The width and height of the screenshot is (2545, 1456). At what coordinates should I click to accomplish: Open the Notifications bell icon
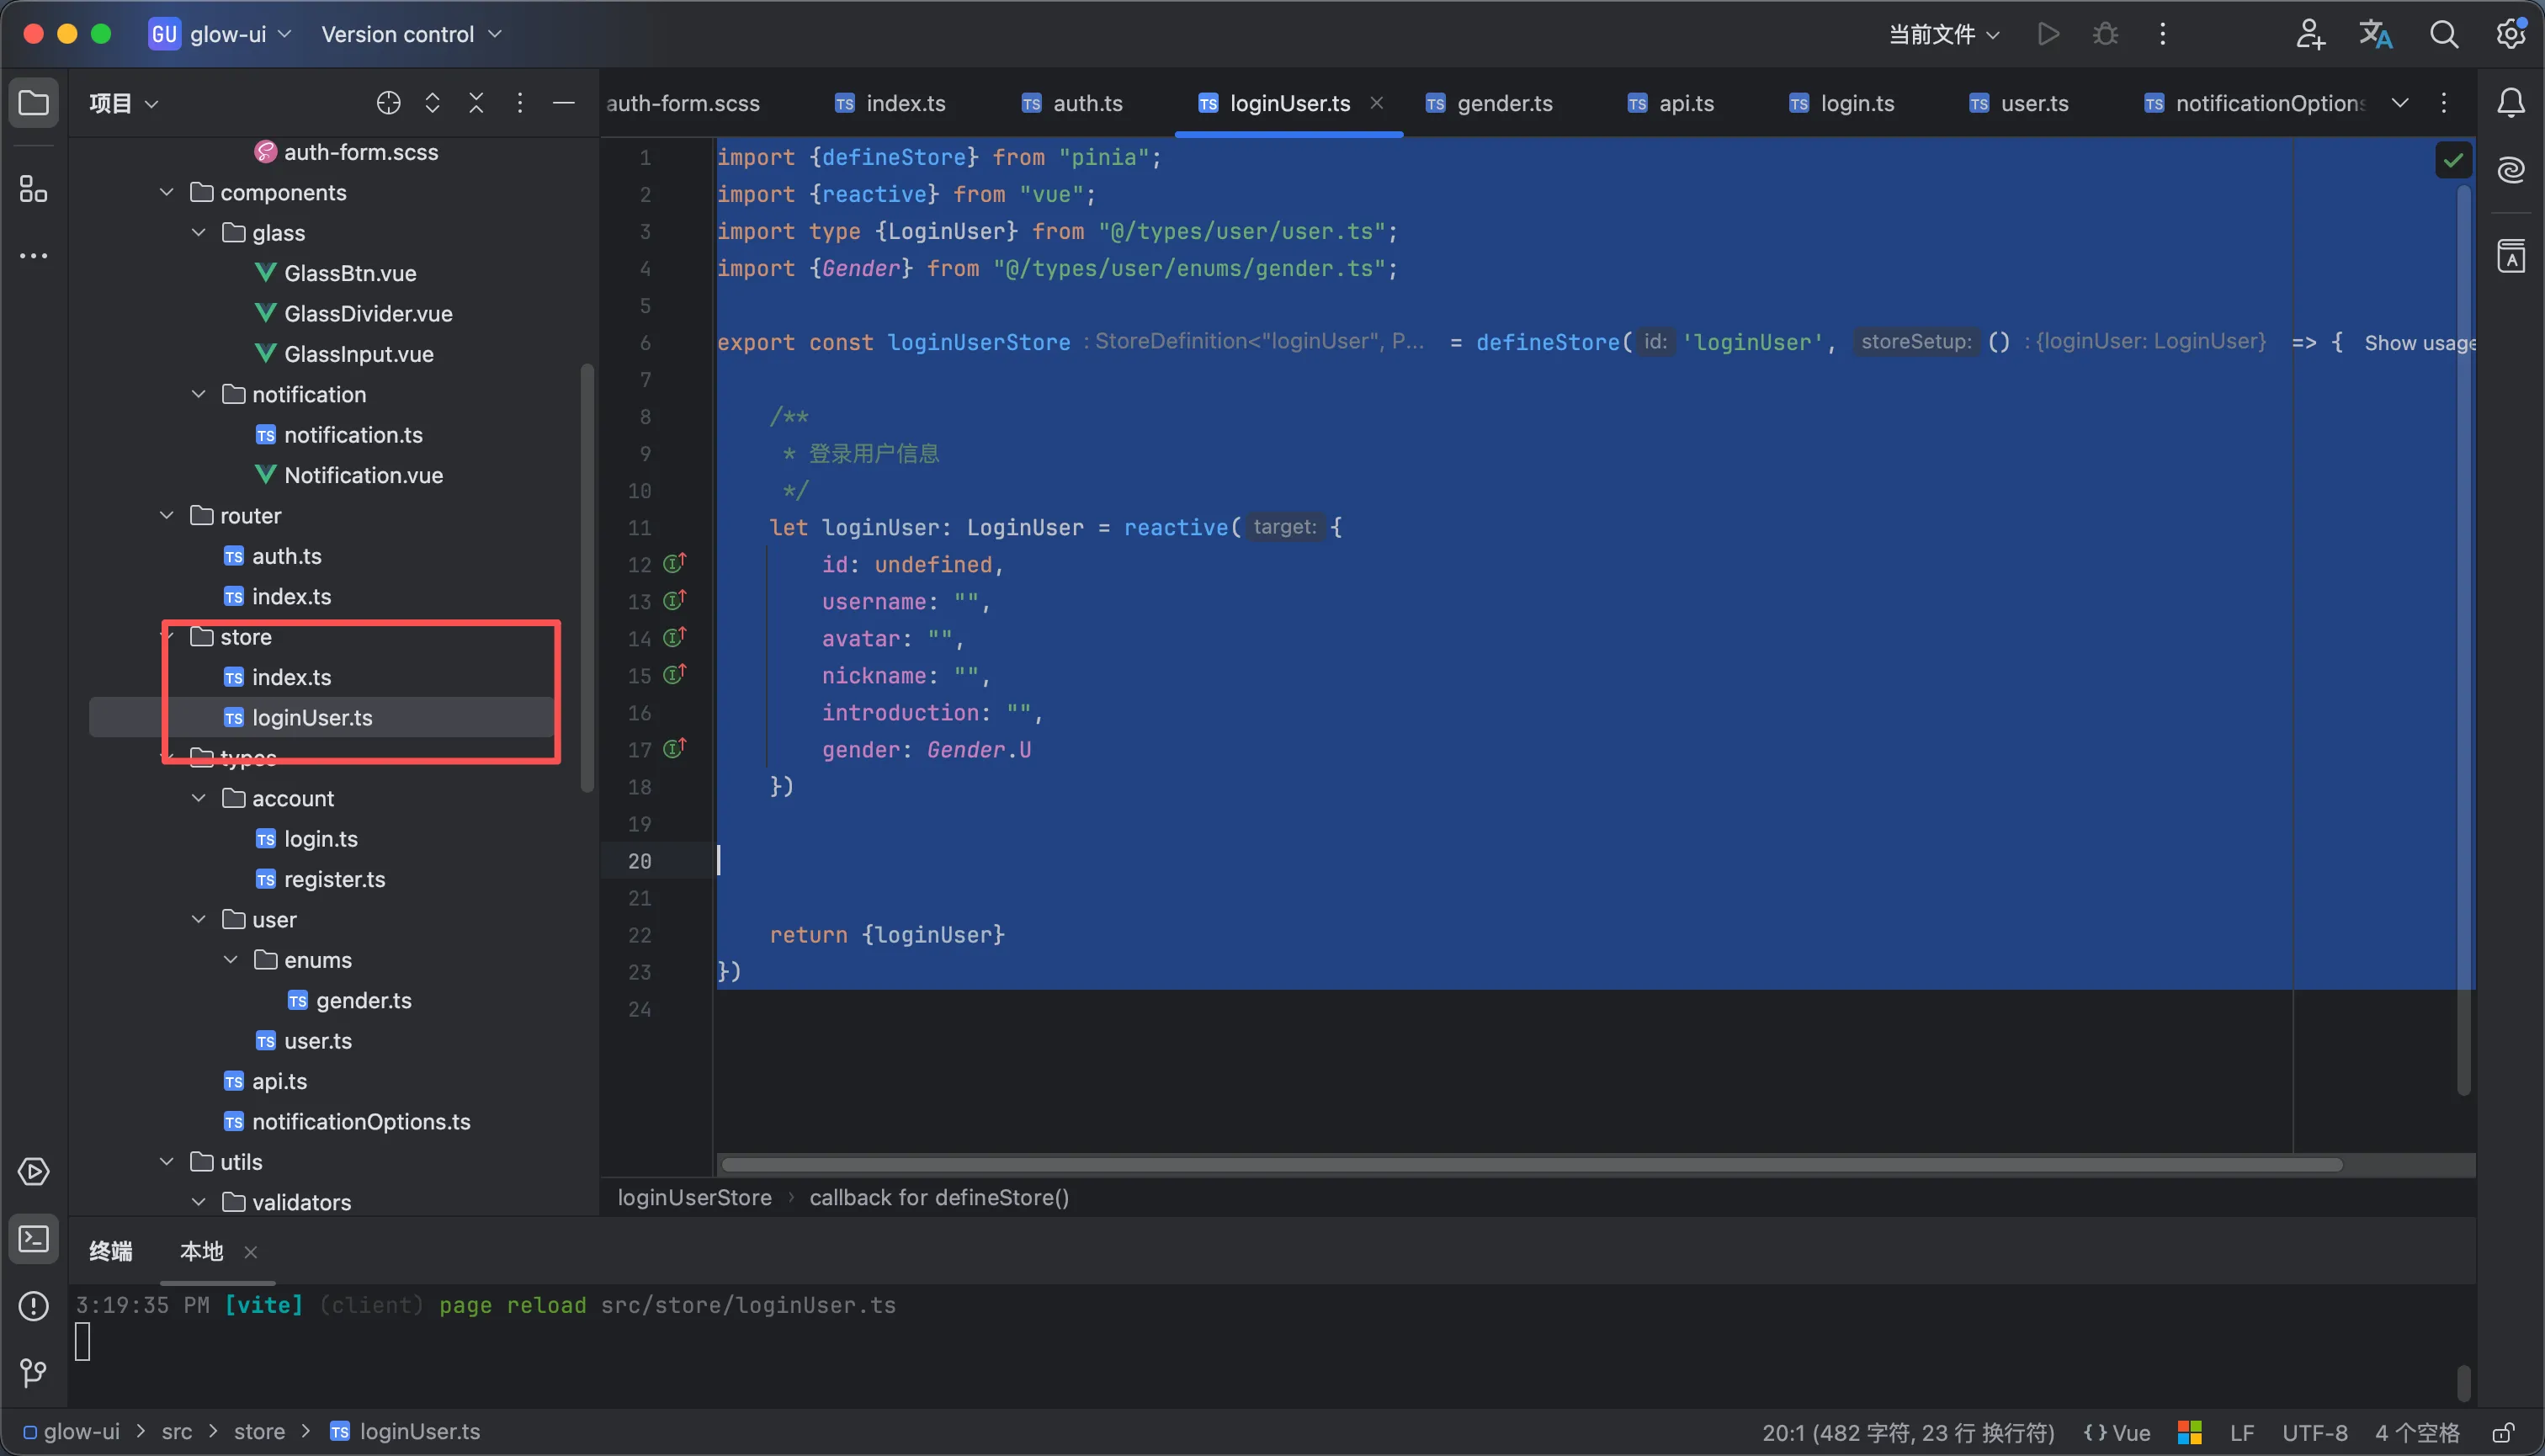pyautogui.click(x=2511, y=103)
